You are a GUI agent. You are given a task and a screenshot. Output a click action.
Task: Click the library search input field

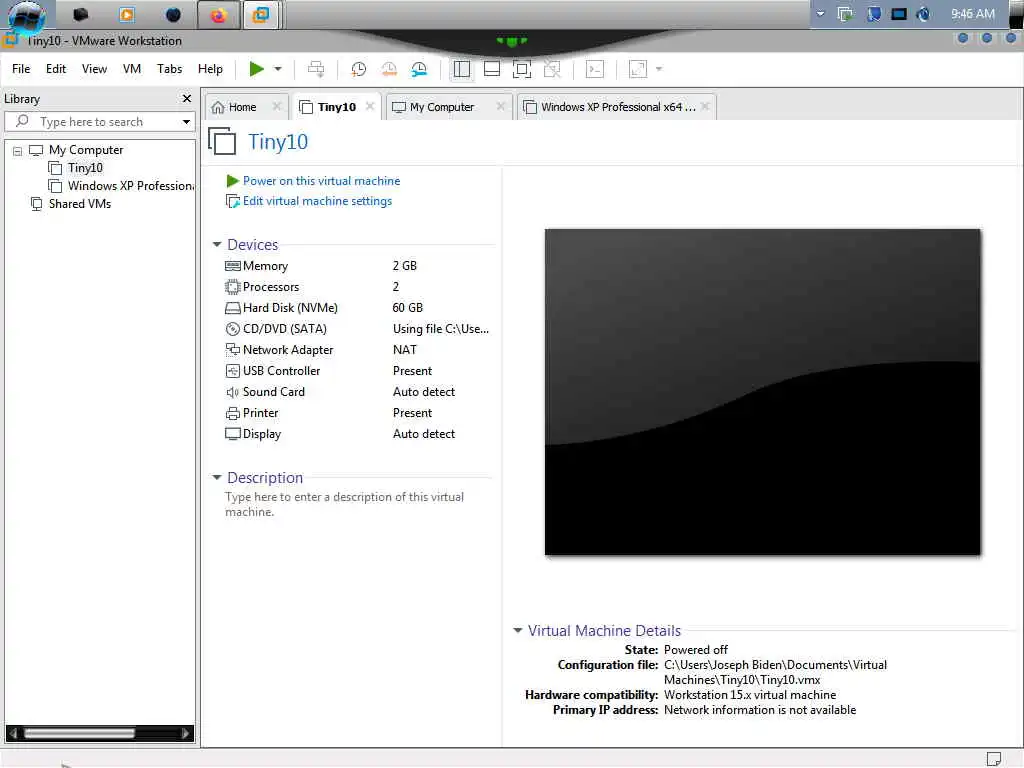pos(101,121)
